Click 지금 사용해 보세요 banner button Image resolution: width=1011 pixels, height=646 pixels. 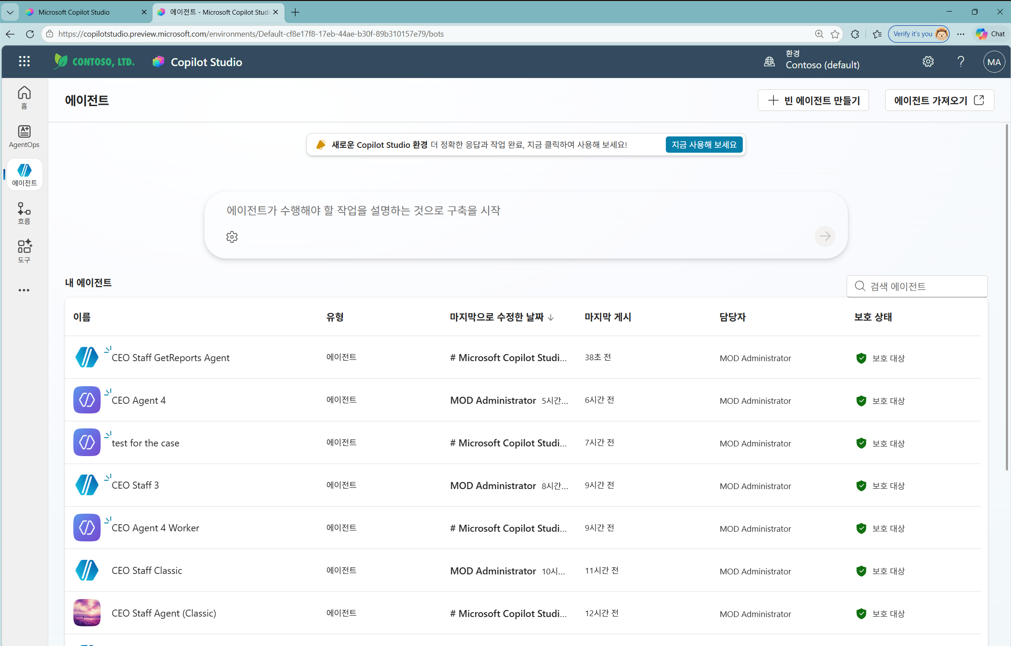[x=704, y=144]
